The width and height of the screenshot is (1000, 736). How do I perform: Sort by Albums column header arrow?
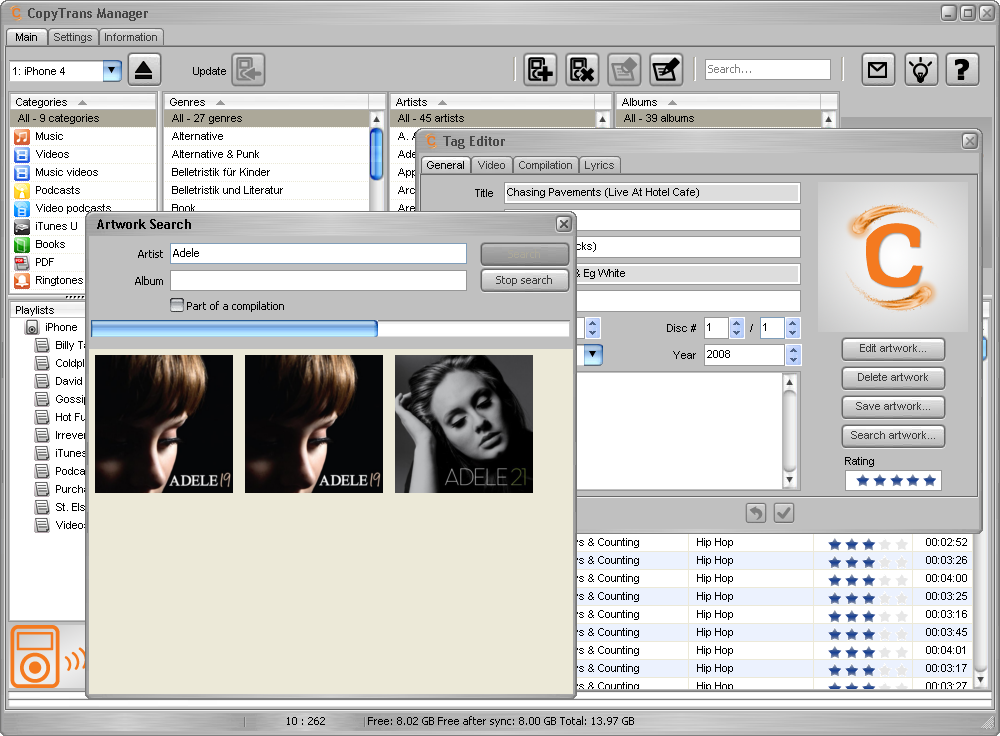point(672,102)
